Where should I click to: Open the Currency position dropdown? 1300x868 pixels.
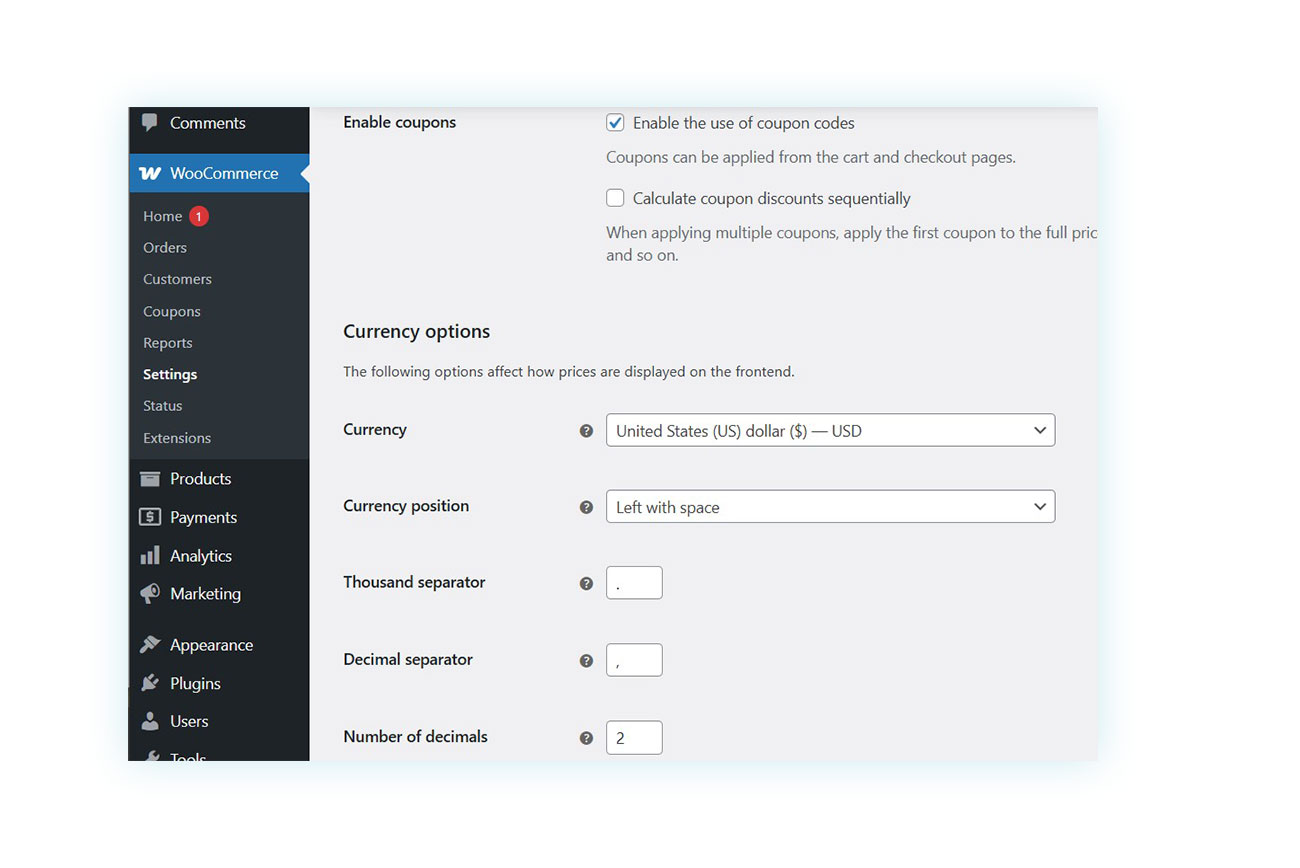[830, 506]
